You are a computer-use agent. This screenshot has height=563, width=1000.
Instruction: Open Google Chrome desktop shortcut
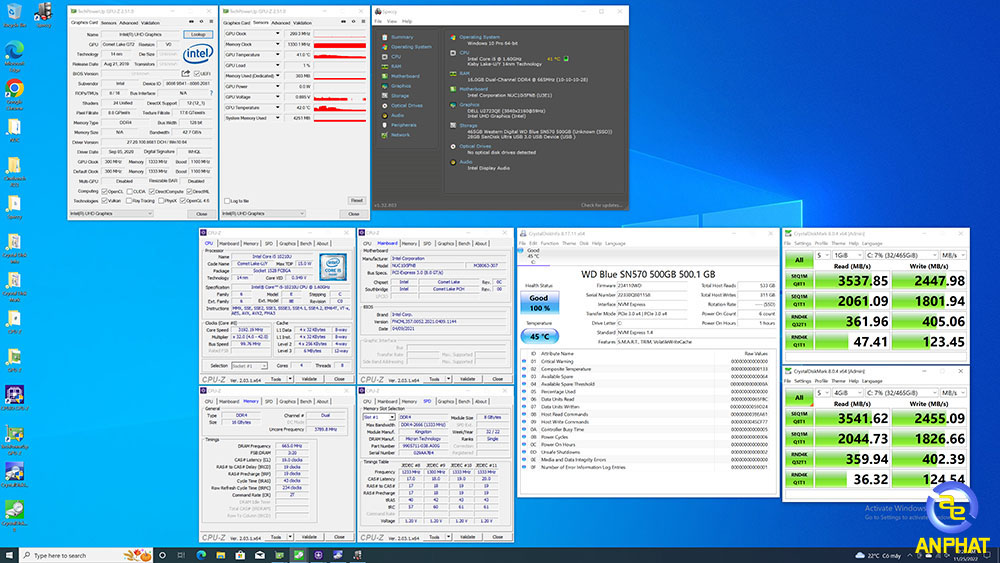(14, 94)
